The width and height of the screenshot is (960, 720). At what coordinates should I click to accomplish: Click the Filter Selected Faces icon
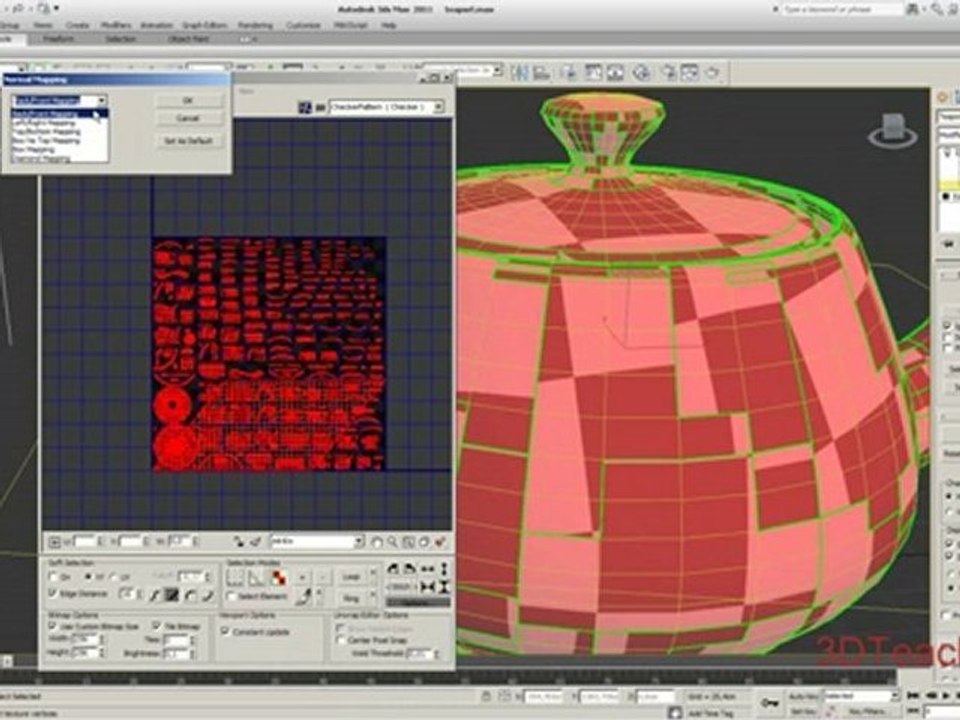[x=256, y=542]
